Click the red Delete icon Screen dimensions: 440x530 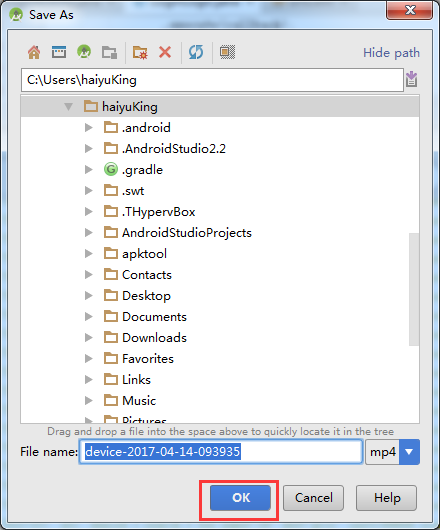165,52
